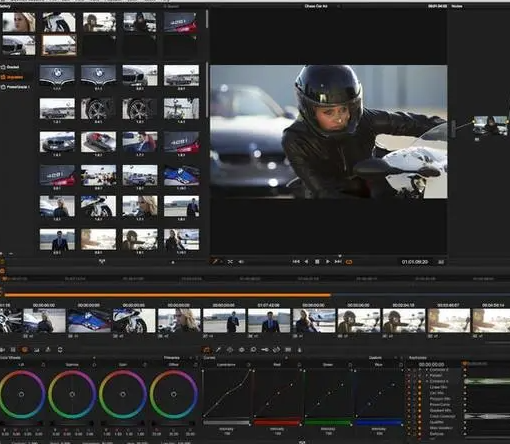Open the Key palette icon

pyautogui.click(x=265, y=350)
